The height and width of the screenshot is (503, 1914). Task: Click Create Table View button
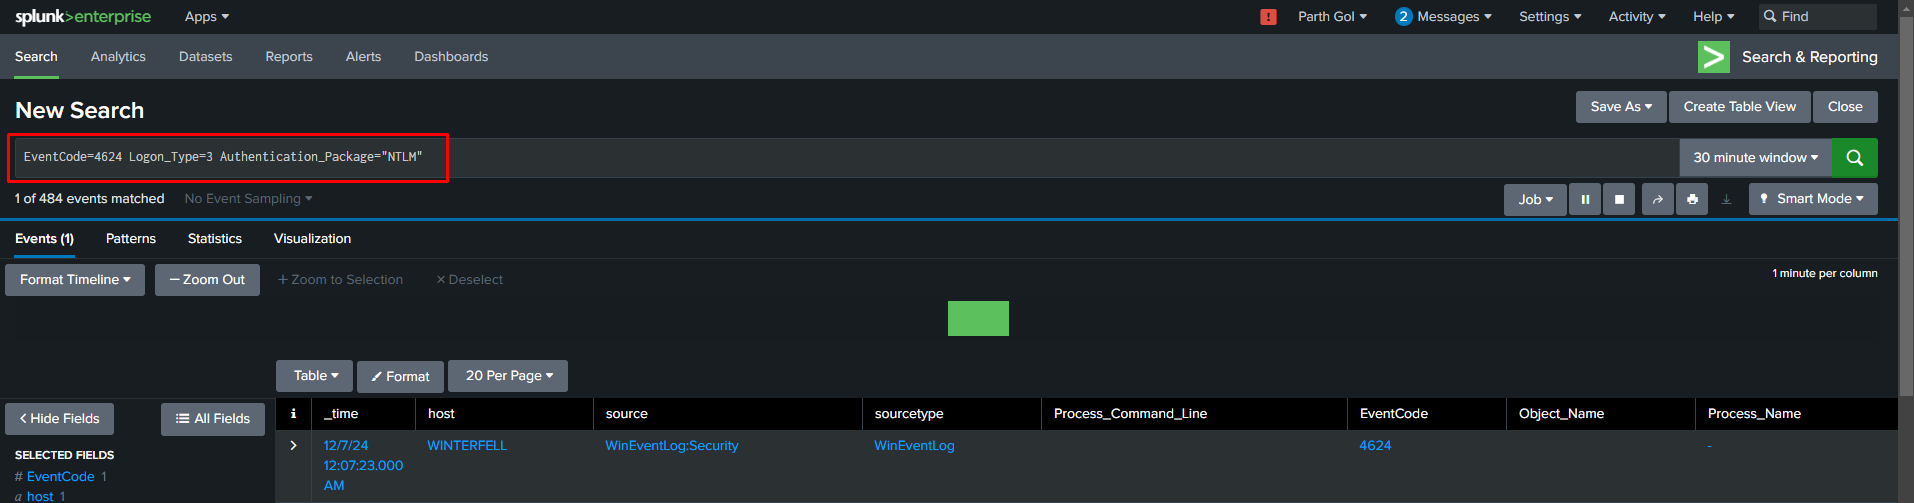tap(1739, 107)
